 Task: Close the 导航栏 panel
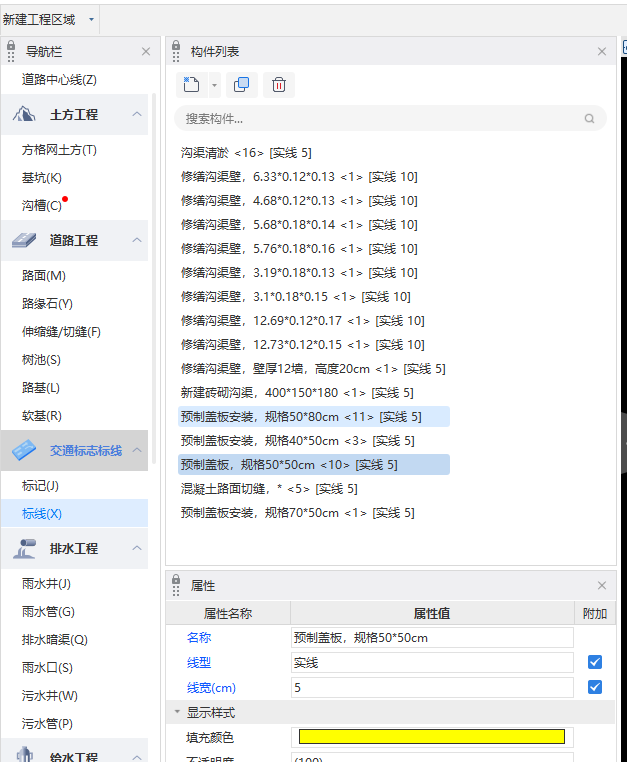coord(146,52)
